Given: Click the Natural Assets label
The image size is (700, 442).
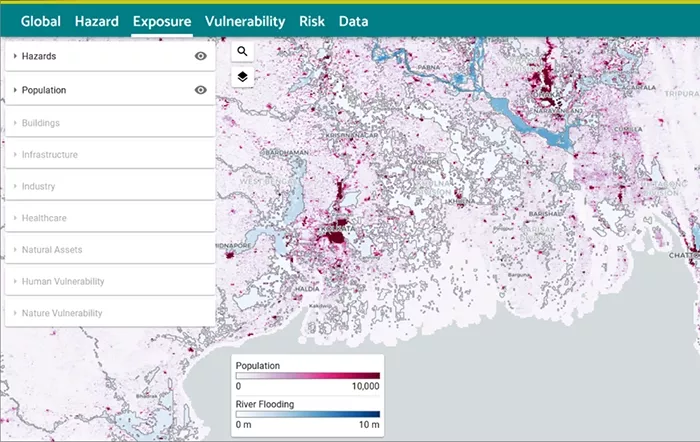Looking at the screenshot, I should tap(52, 250).
